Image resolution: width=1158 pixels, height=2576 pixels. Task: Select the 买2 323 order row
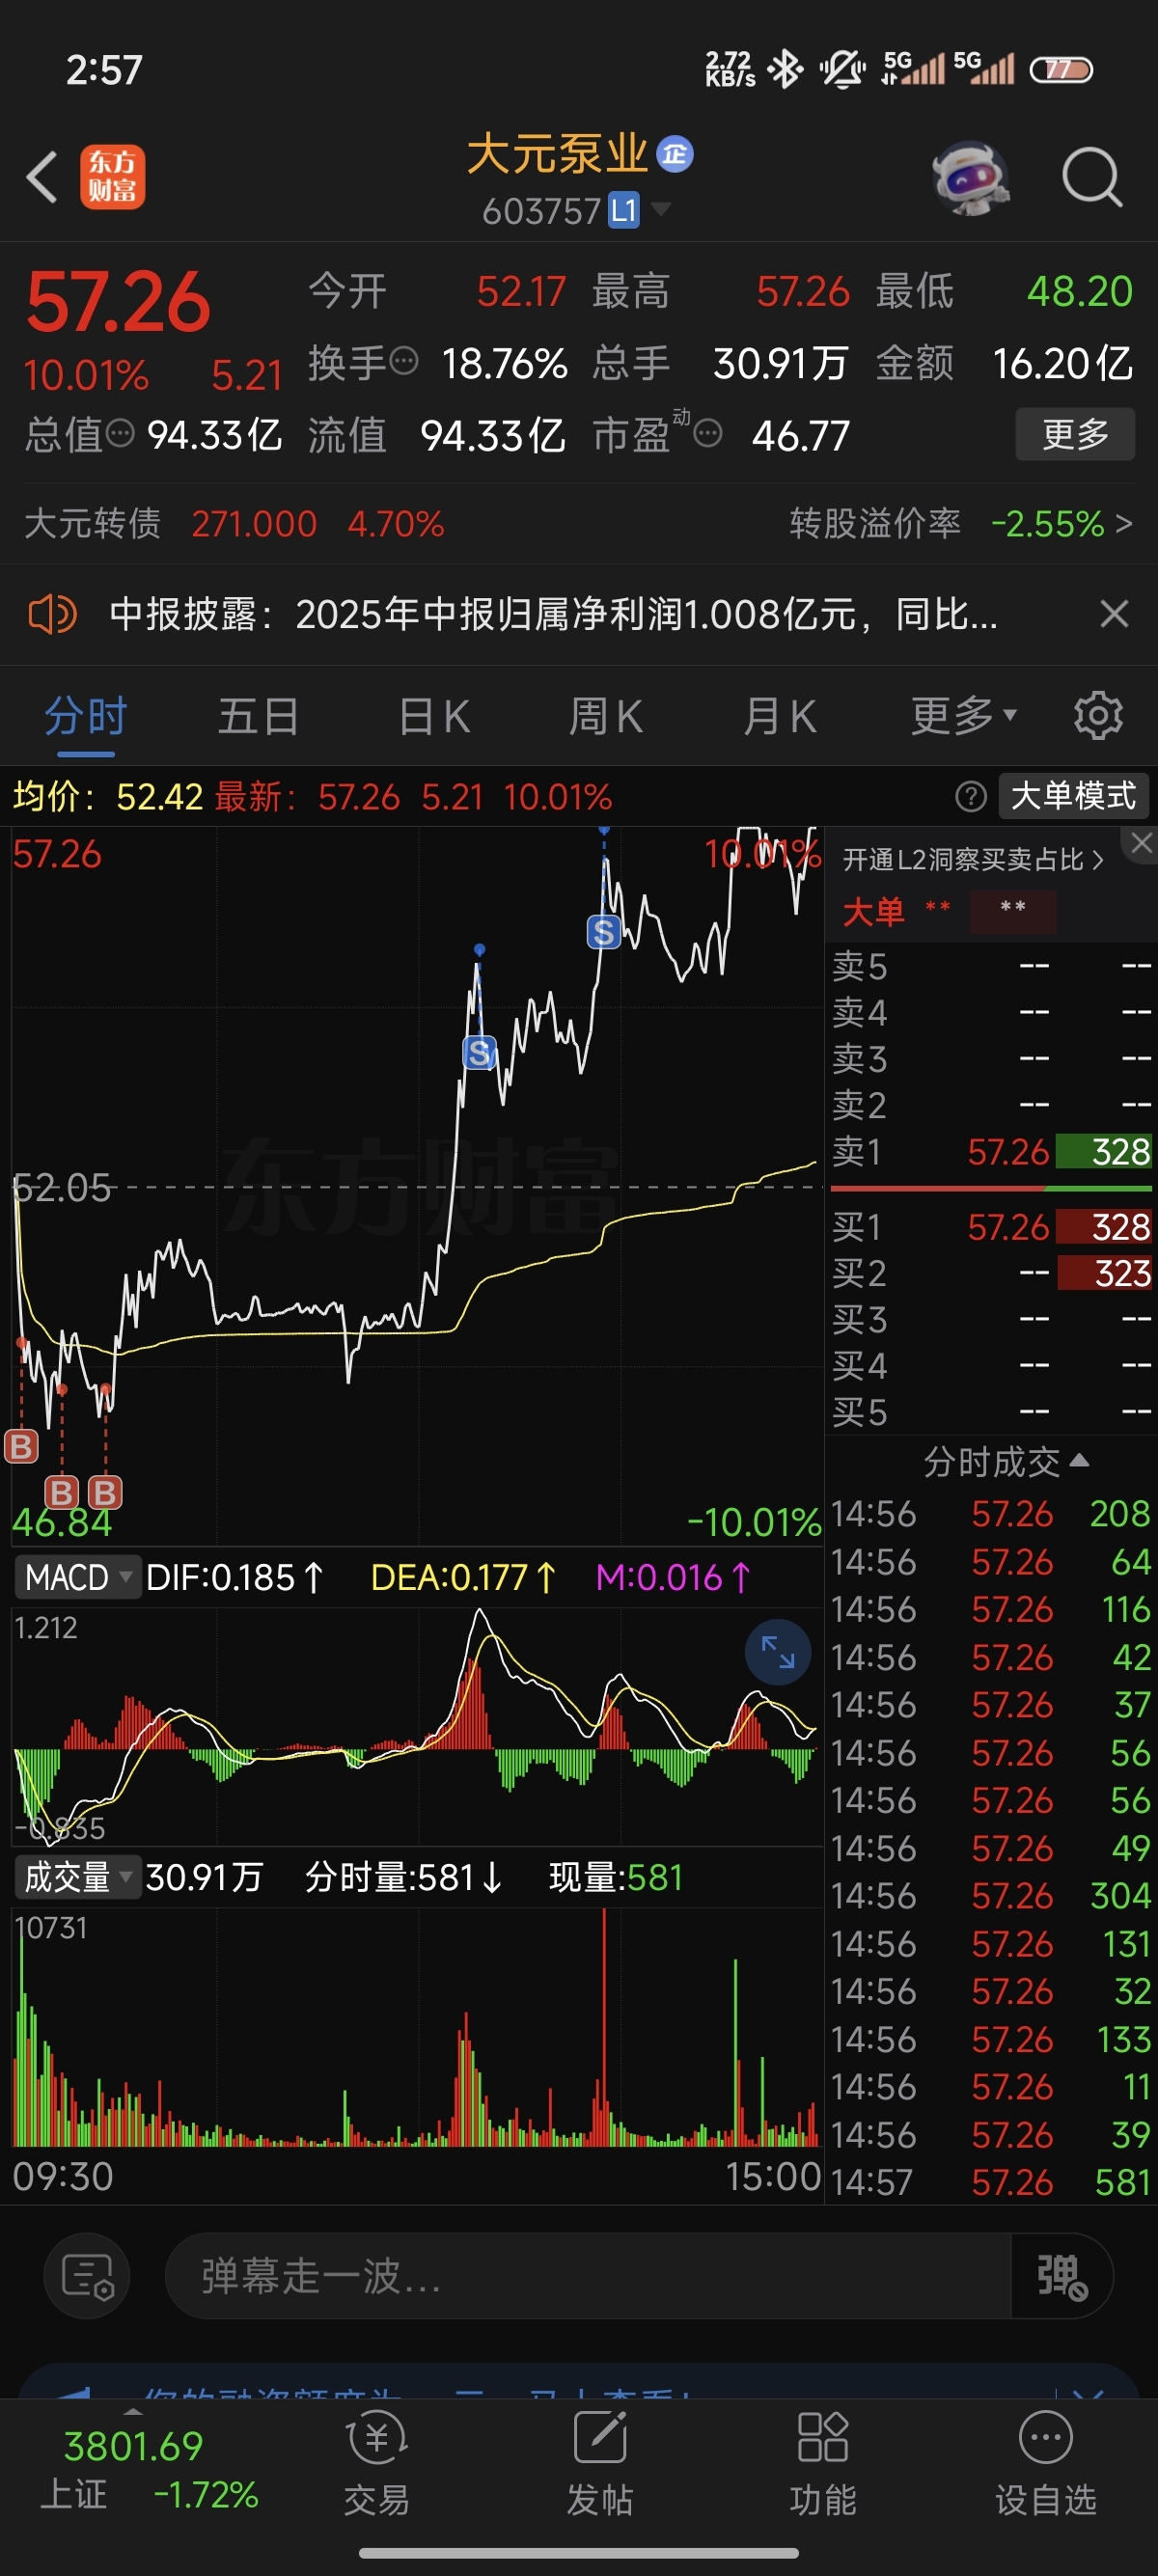point(991,1273)
